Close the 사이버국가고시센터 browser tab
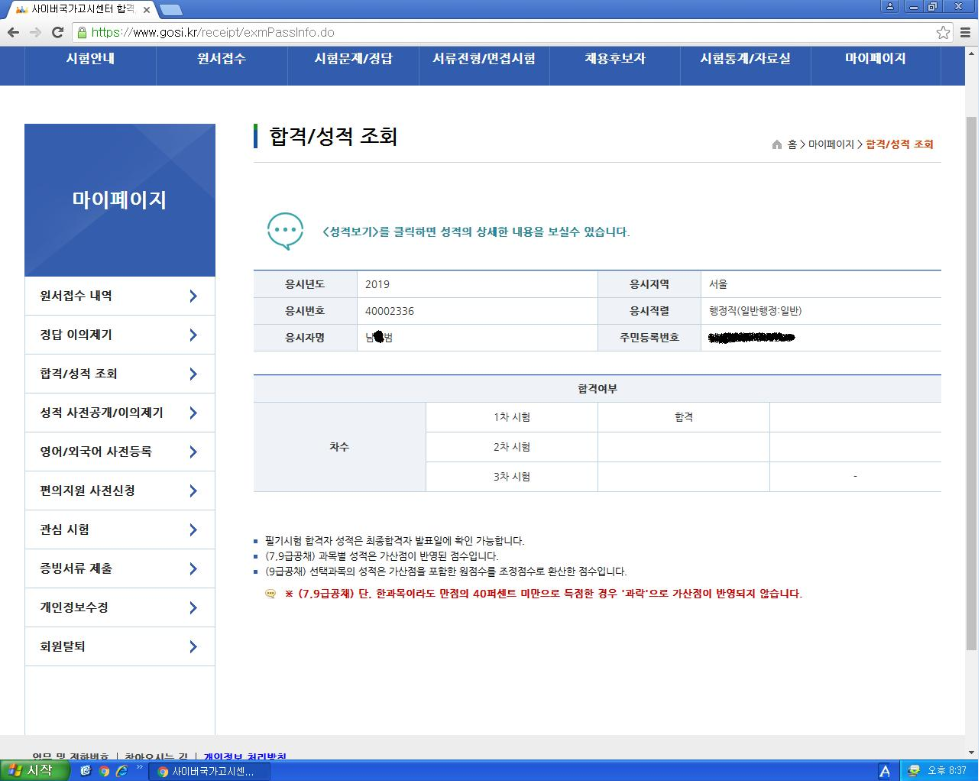 tap(146, 9)
